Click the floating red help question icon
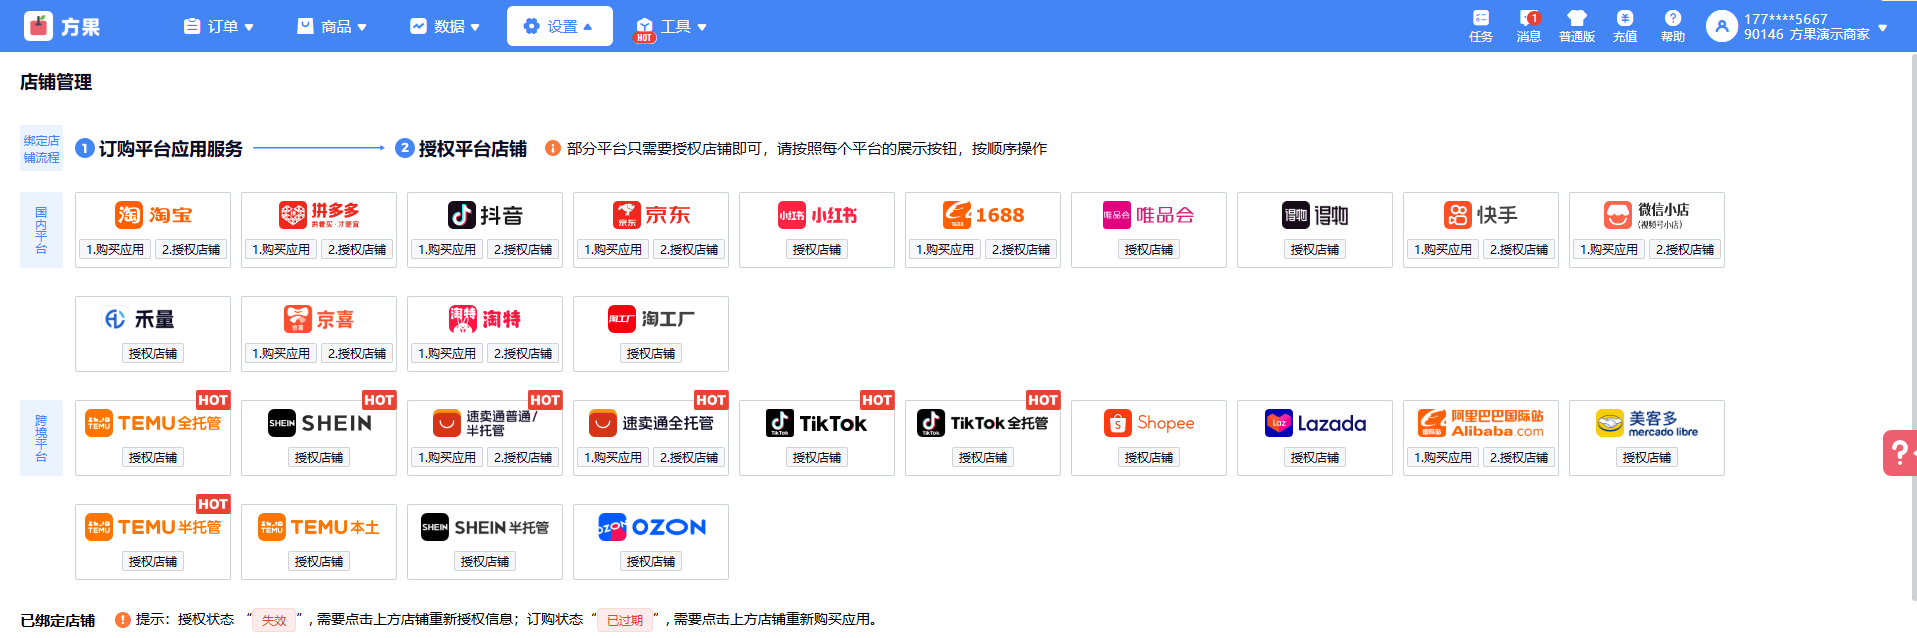The image size is (1917, 638). tap(1899, 452)
